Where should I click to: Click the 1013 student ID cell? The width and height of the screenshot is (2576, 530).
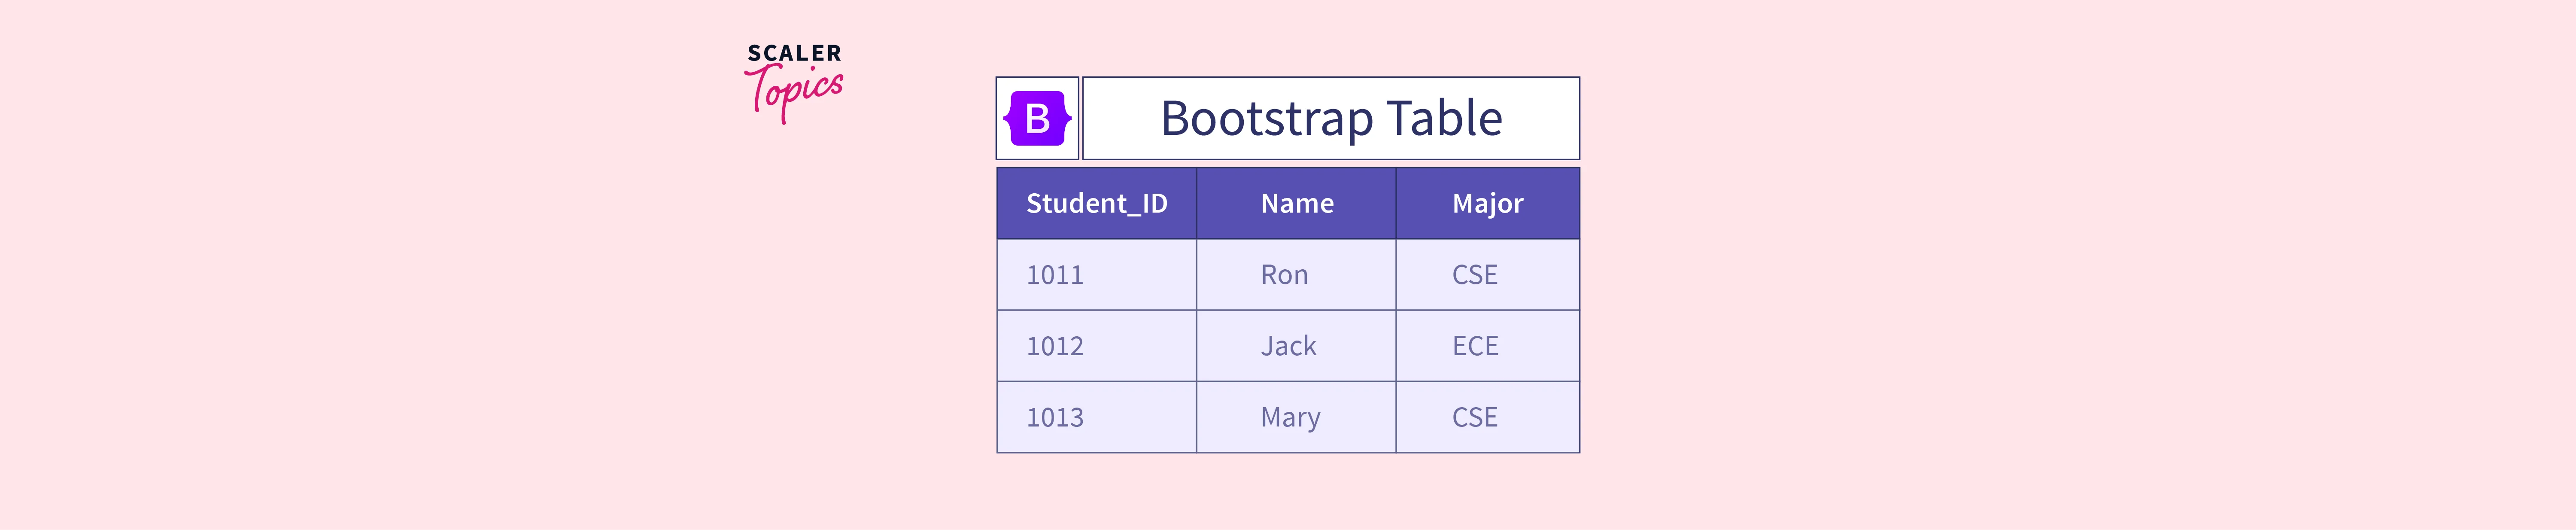tap(1055, 417)
